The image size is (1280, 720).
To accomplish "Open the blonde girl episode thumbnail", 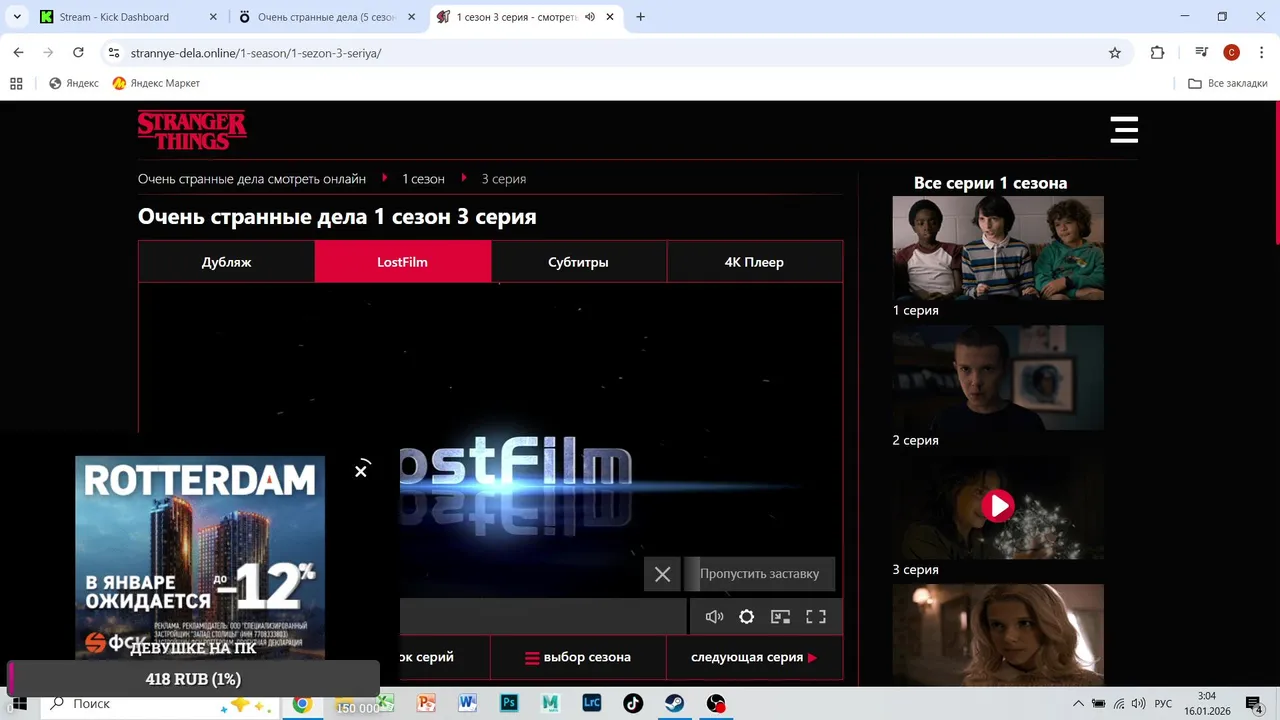I will click(x=998, y=634).
